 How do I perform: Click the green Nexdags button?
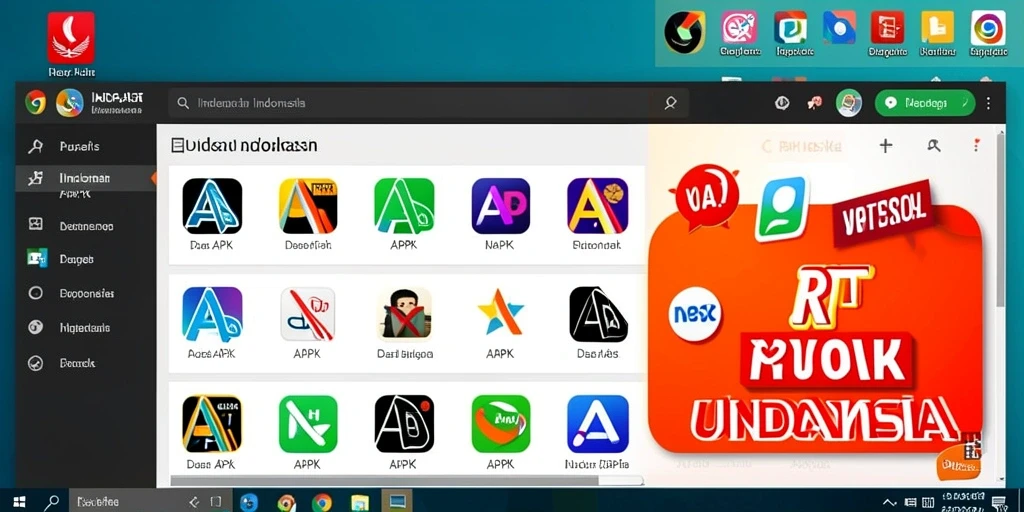(x=925, y=103)
